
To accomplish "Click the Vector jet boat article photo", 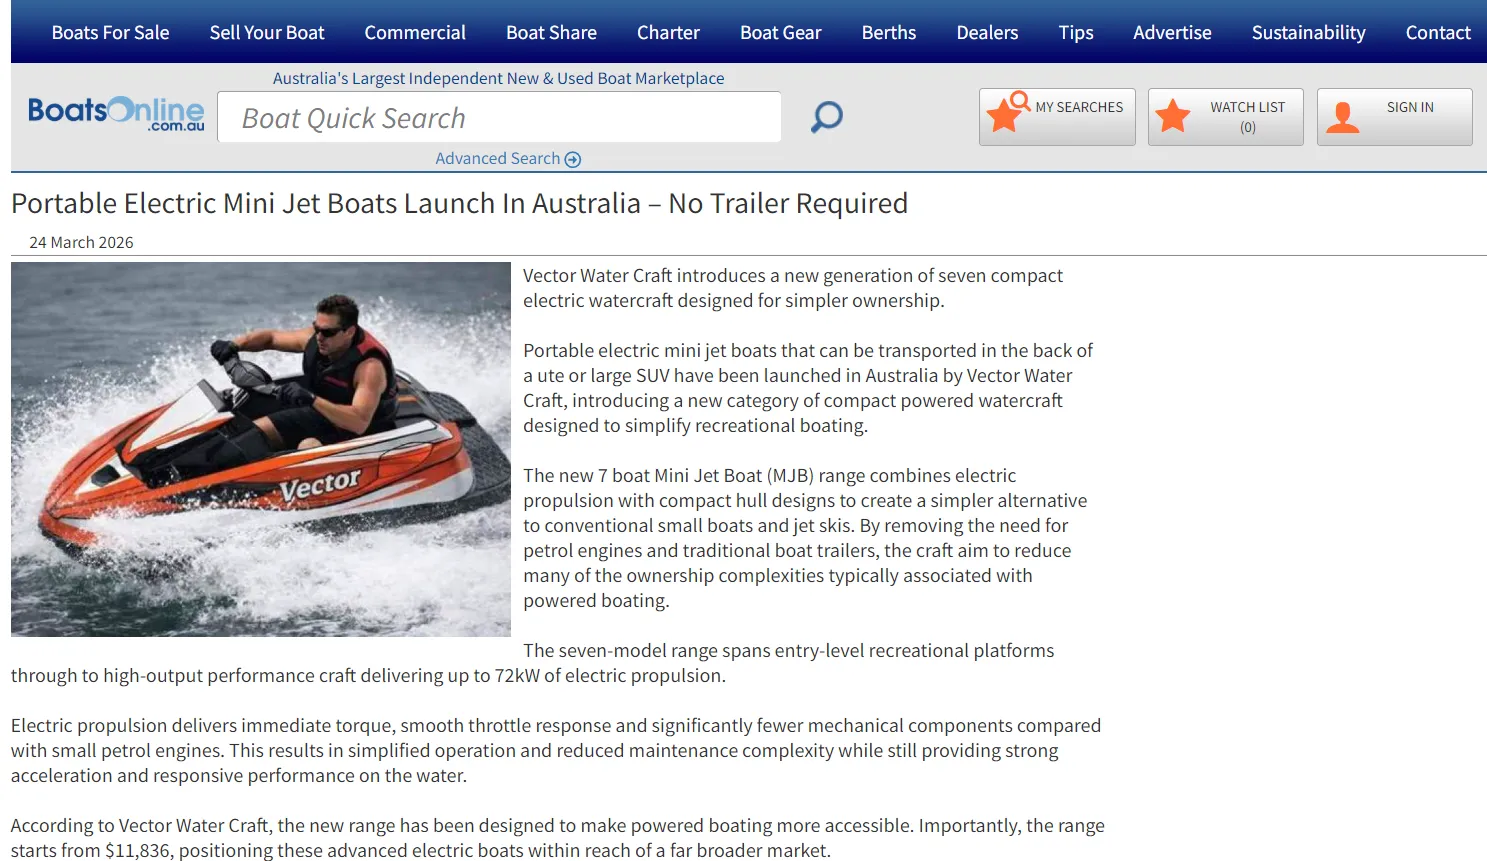I will [x=260, y=448].
